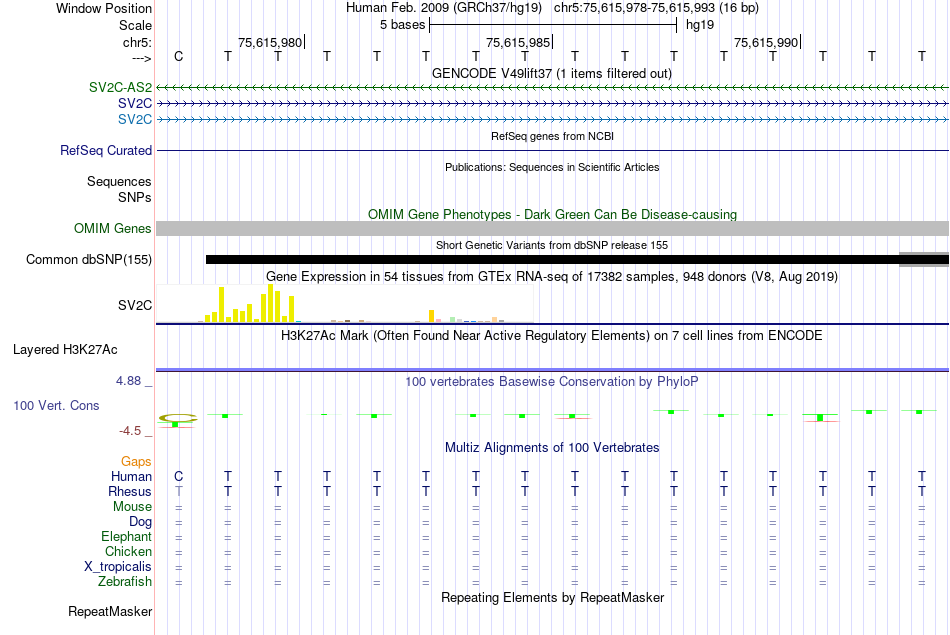Click the 75,615,985 position marker
The width and height of the screenshot is (950, 635).
pyautogui.click(x=519, y=42)
